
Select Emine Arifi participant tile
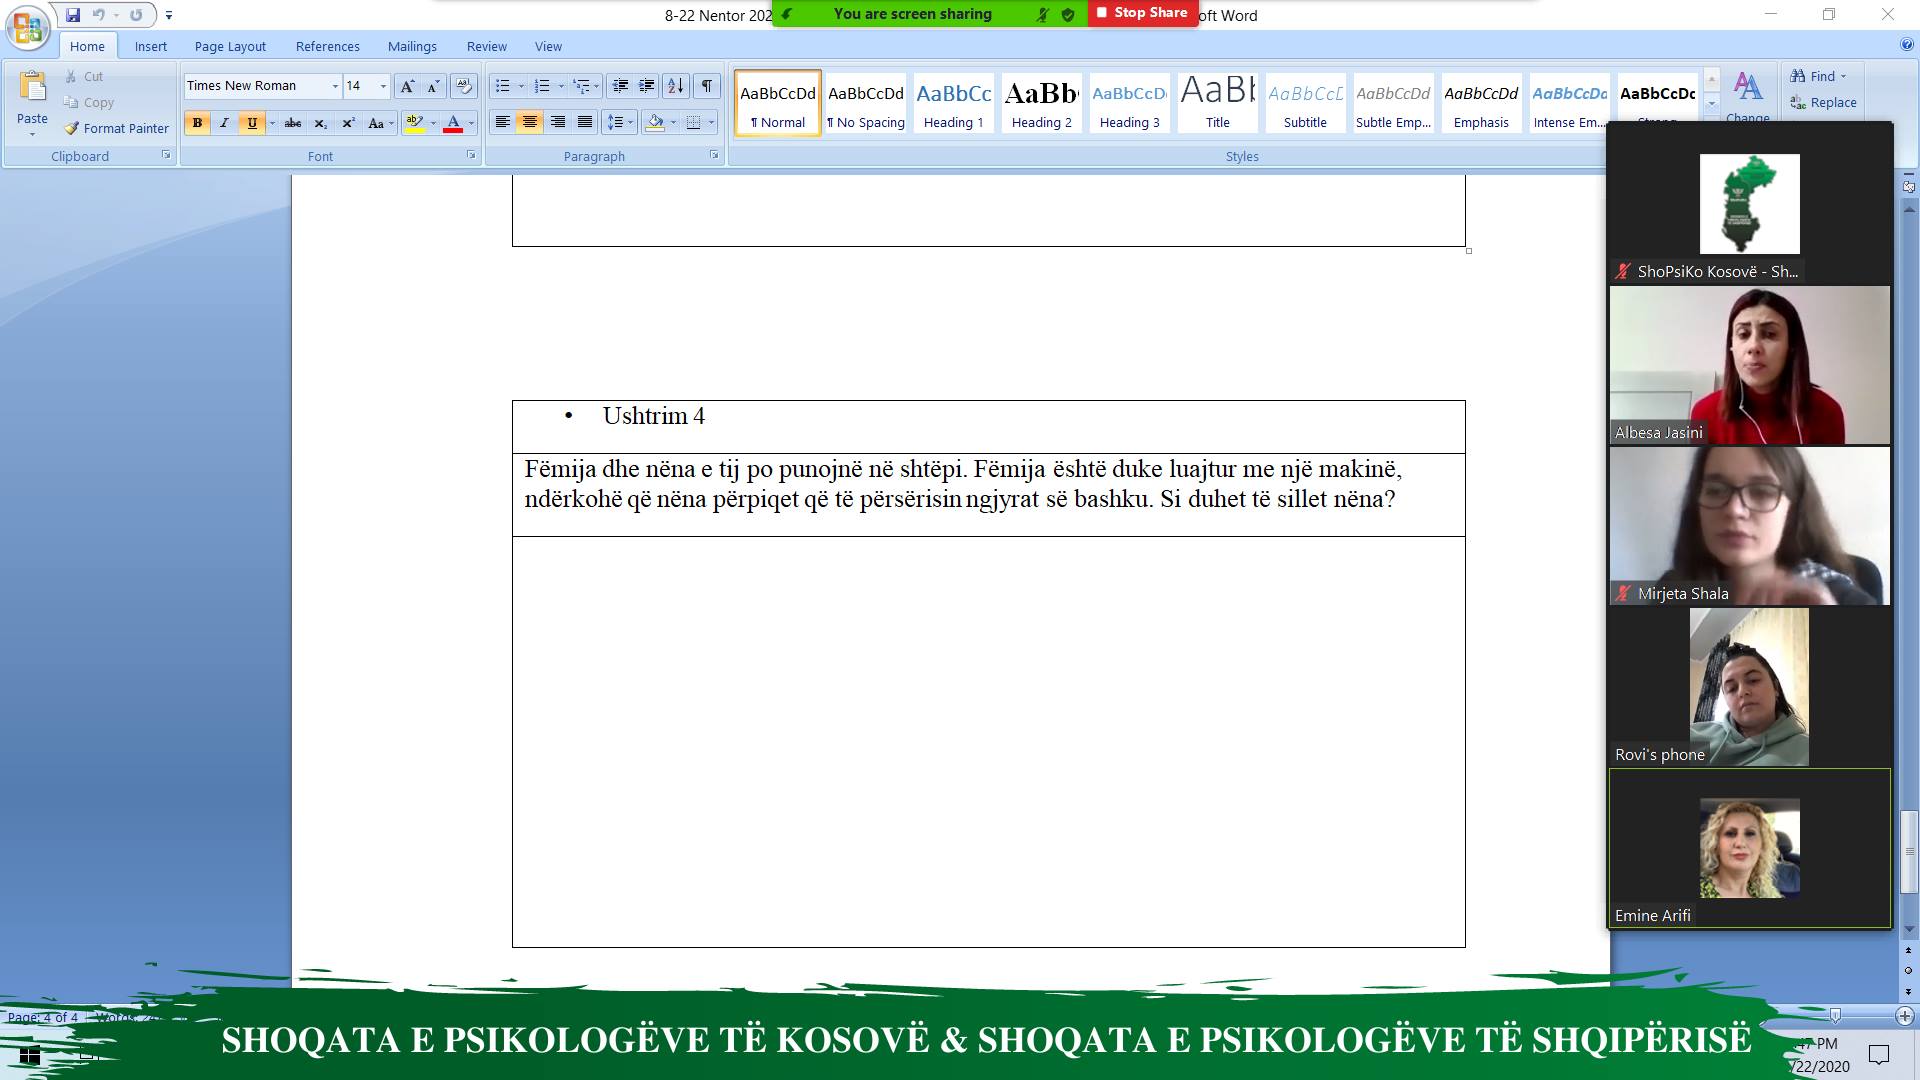point(1749,848)
